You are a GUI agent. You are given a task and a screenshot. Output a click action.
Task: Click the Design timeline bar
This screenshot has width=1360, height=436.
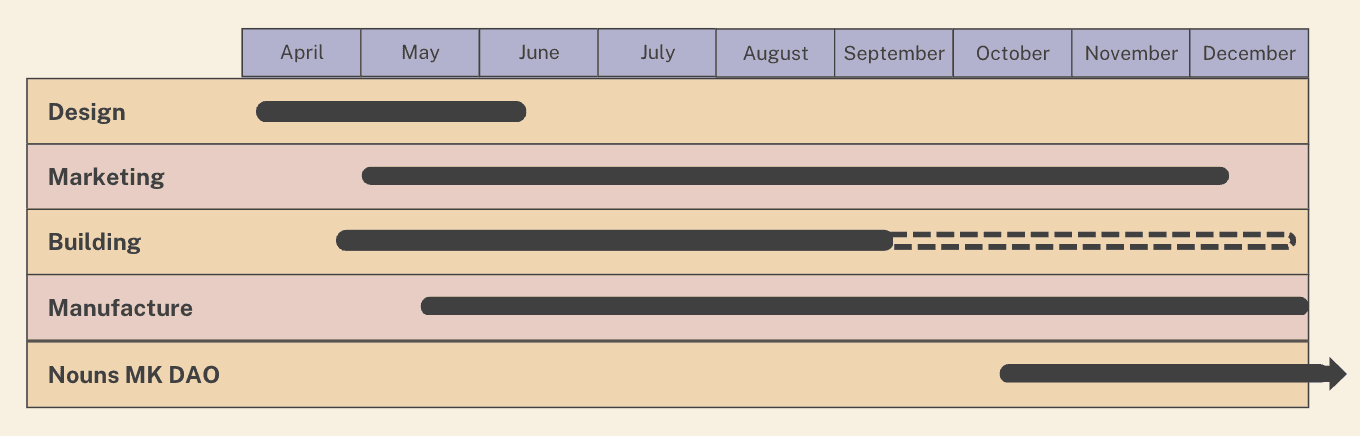[391, 112]
